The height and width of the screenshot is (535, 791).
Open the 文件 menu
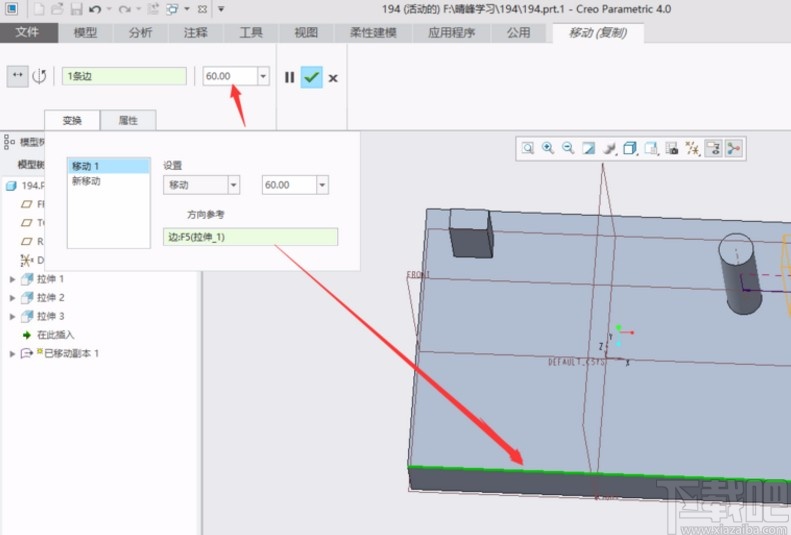click(x=29, y=33)
